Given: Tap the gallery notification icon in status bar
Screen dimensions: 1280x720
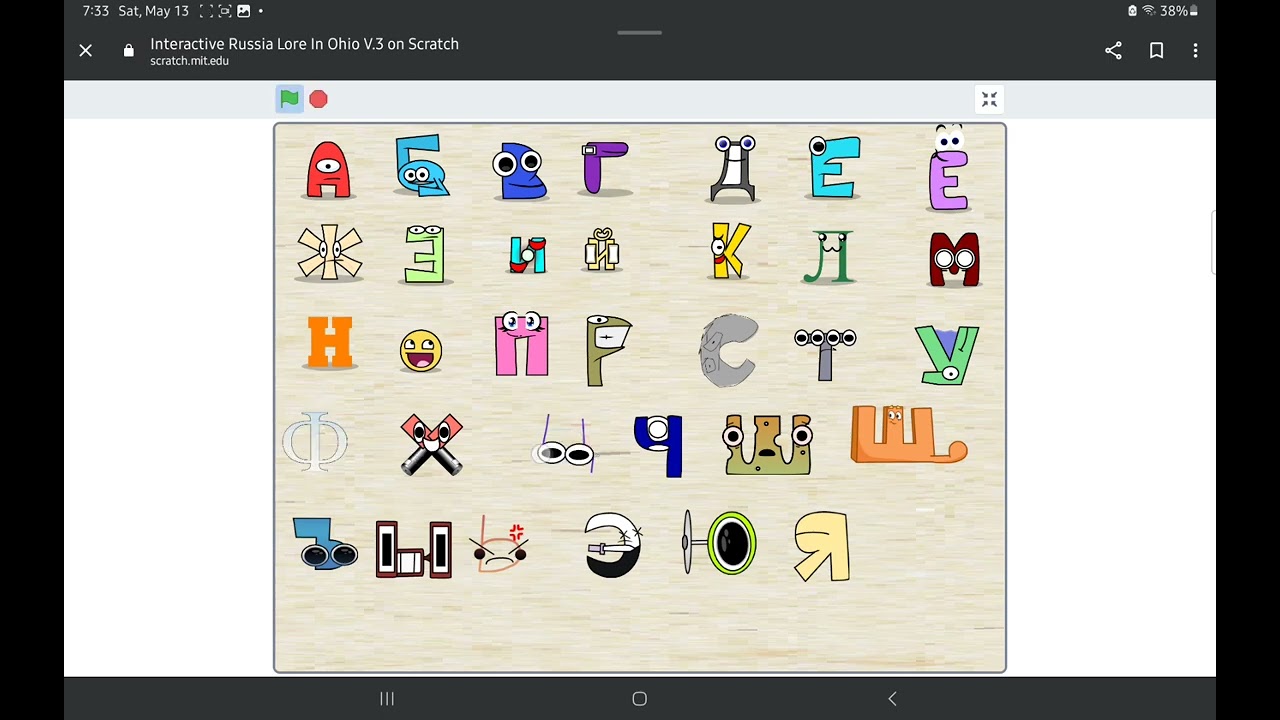Looking at the screenshot, I should point(244,11).
